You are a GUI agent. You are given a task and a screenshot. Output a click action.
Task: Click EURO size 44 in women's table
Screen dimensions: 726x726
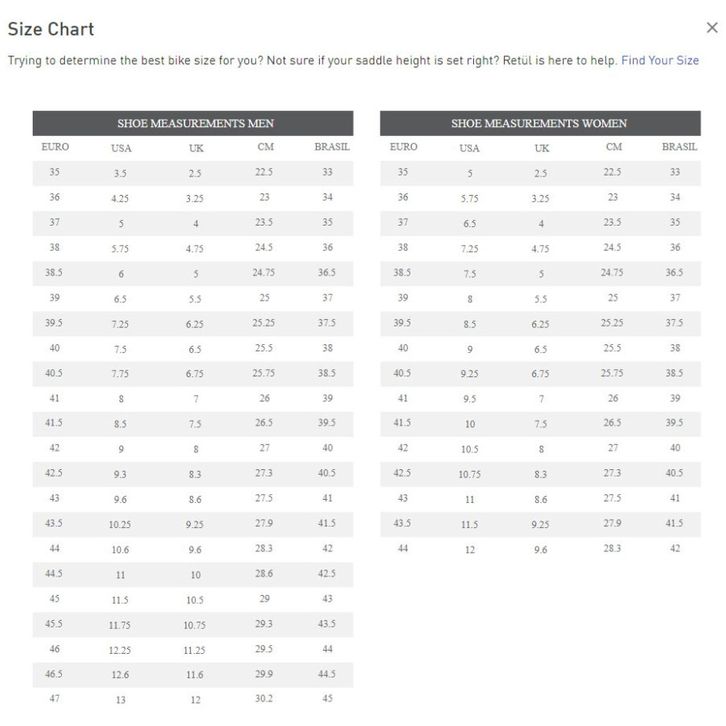click(x=402, y=549)
